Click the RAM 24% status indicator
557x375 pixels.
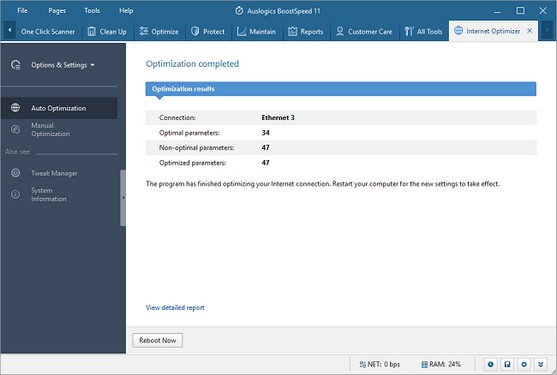coord(440,364)
